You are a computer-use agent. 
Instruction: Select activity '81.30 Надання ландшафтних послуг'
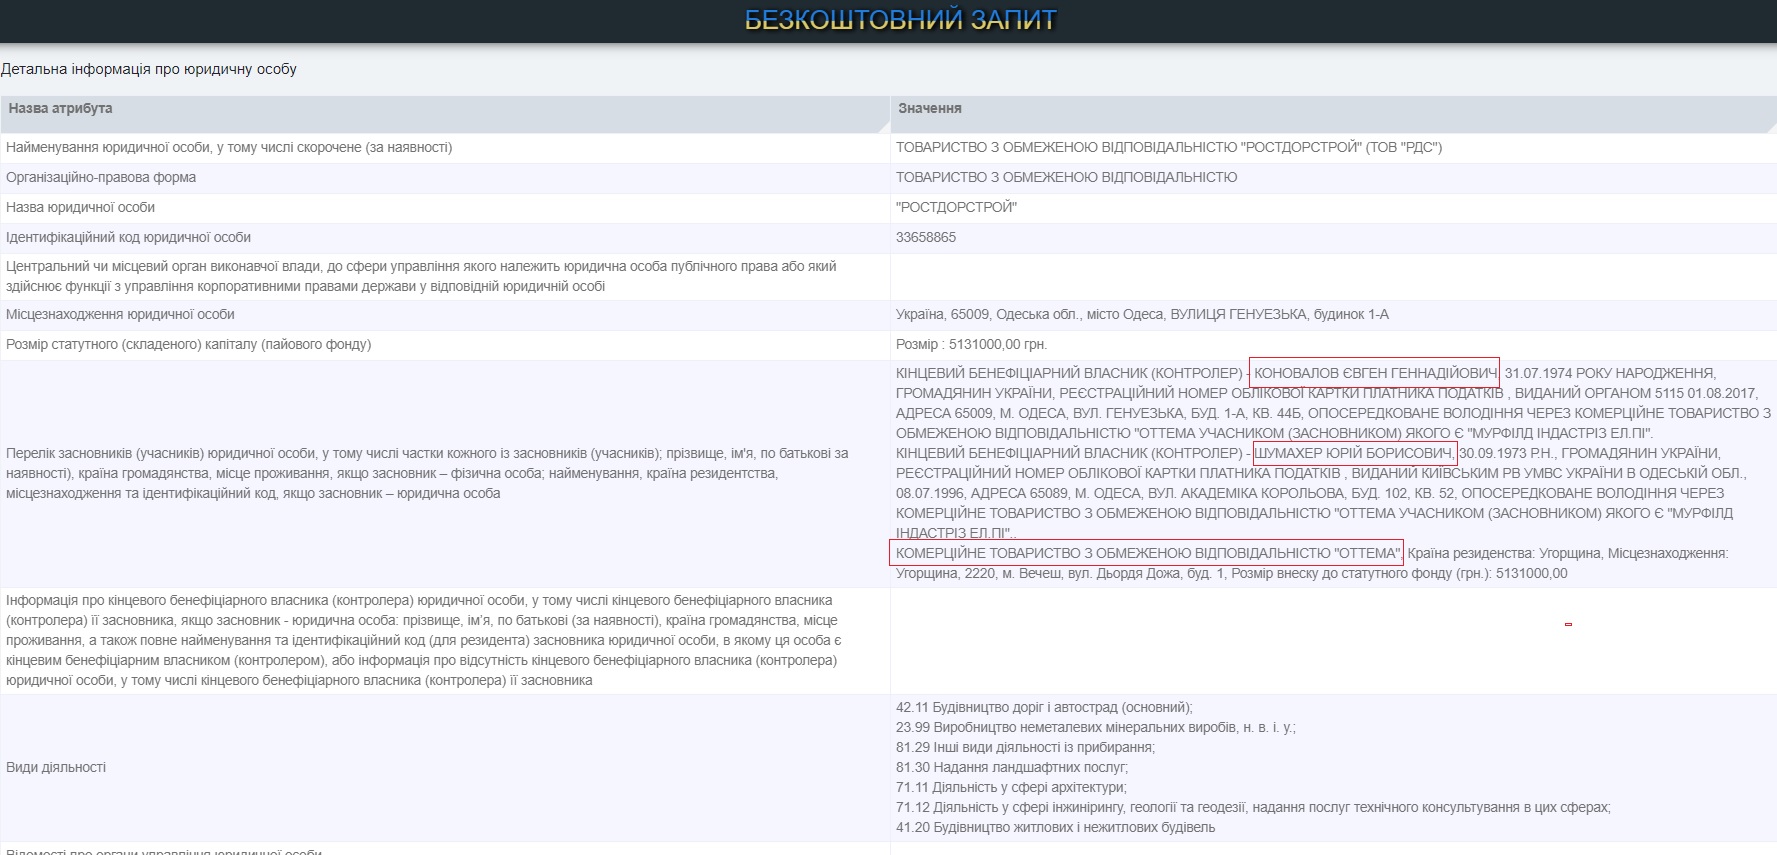tap(1012, 767)
